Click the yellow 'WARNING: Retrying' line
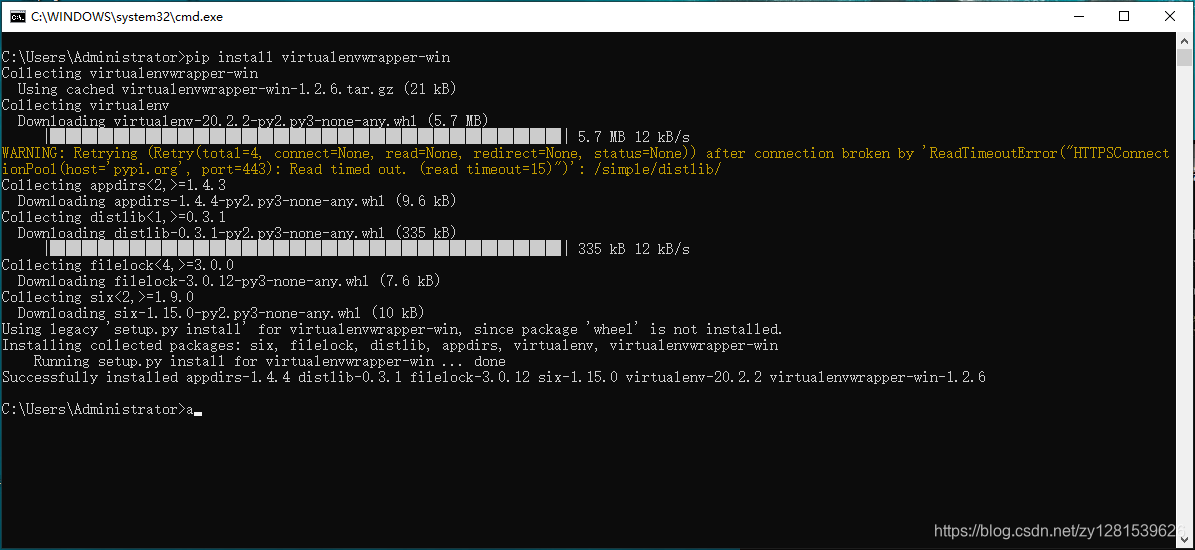This screenshot has height=550, width=1195. point(585,153)
